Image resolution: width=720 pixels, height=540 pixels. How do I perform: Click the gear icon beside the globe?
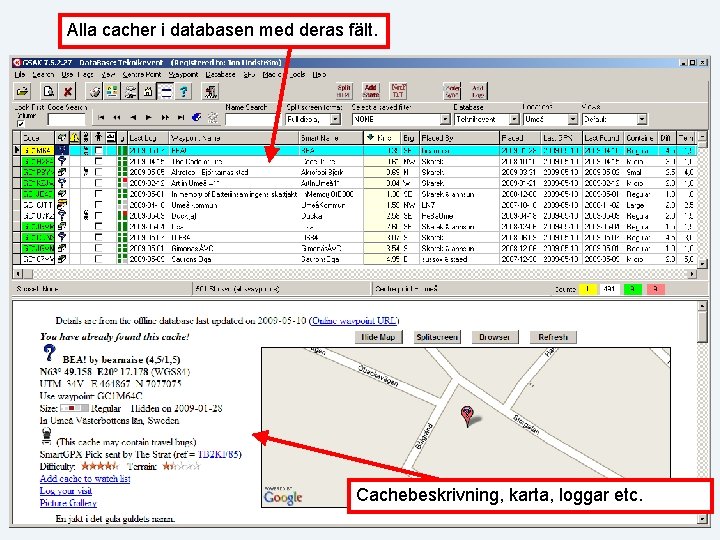213,118
